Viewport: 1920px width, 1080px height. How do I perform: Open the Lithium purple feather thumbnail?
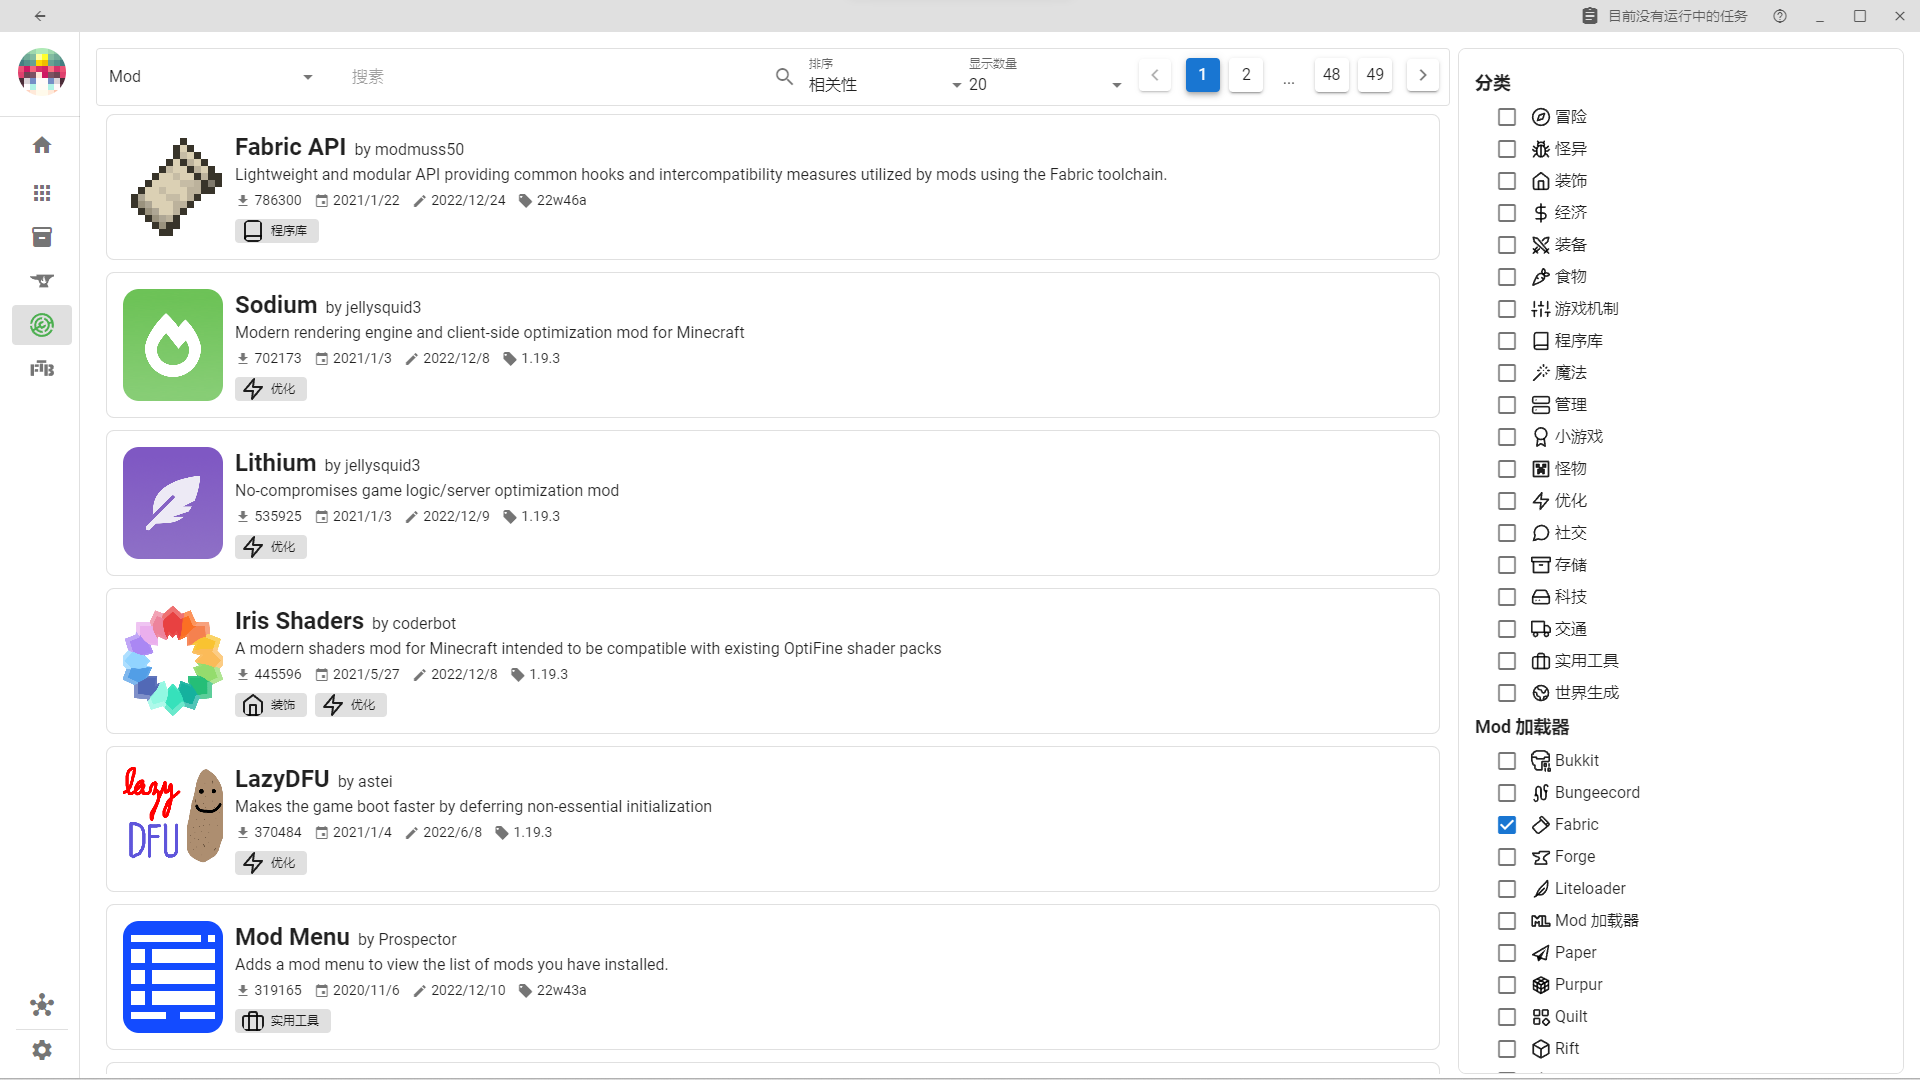point(173,503)
